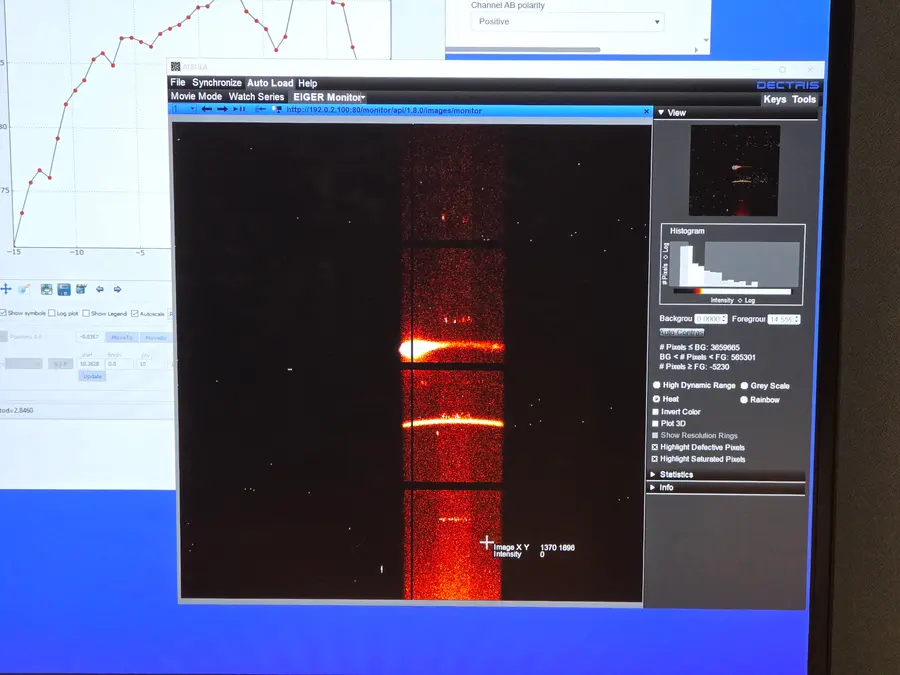Image resolution: width=900 pixels, height=675 pixels.
Task: Select High Dynamic Range color mode
Action: [657, 385]
